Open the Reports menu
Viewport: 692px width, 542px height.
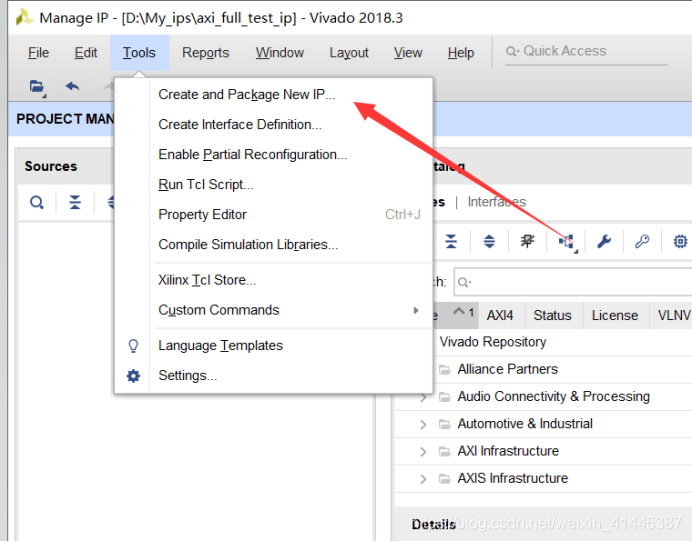[206, 53]
